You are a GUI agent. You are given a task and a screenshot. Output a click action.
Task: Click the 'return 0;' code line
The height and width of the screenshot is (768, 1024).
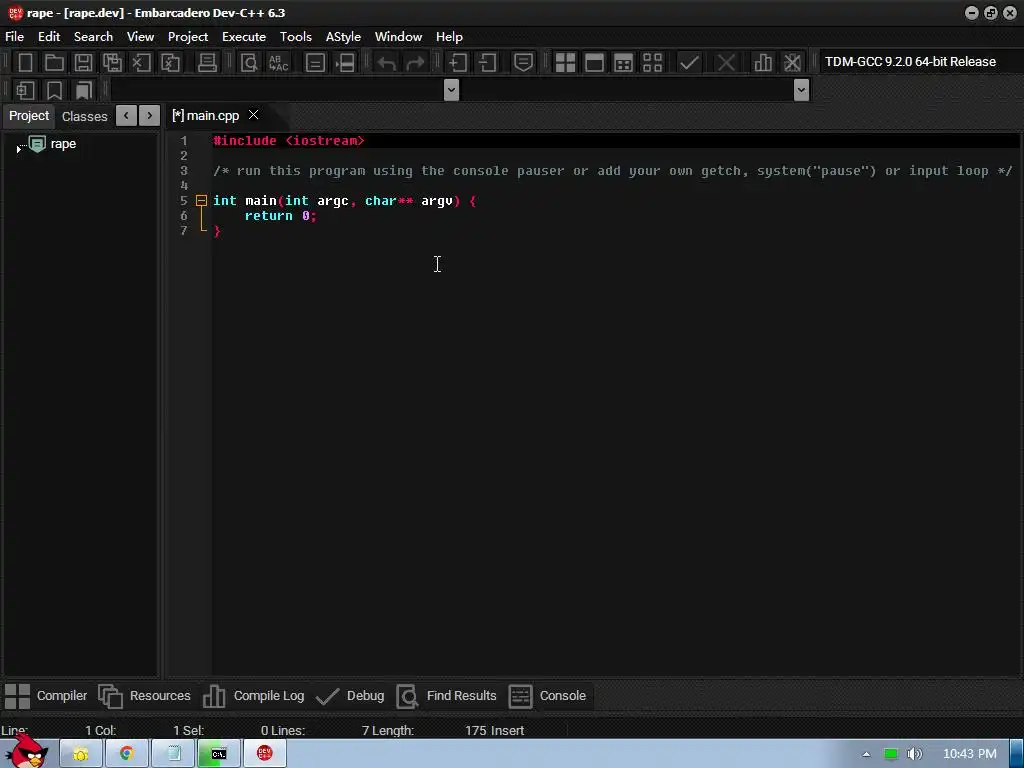click(x=281, y=216)
